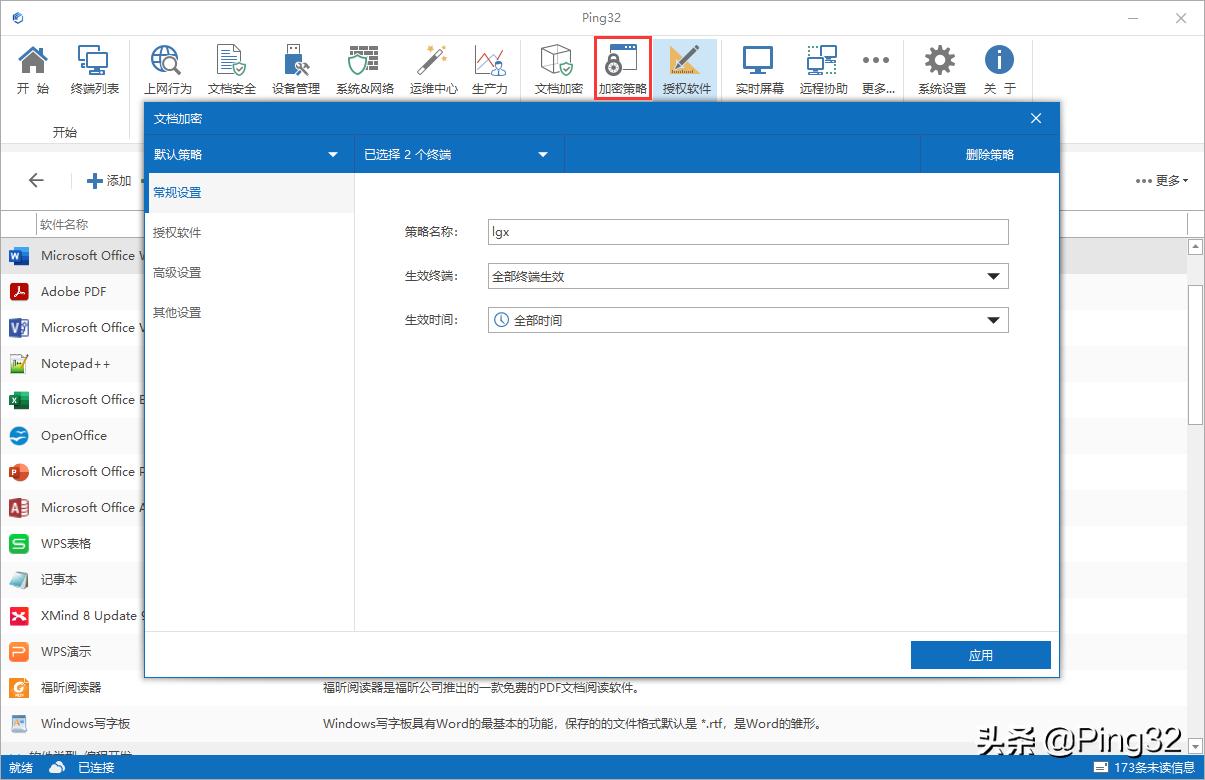Launch 远程协助 from the toolbar
1205x780 pixels.
821,66
